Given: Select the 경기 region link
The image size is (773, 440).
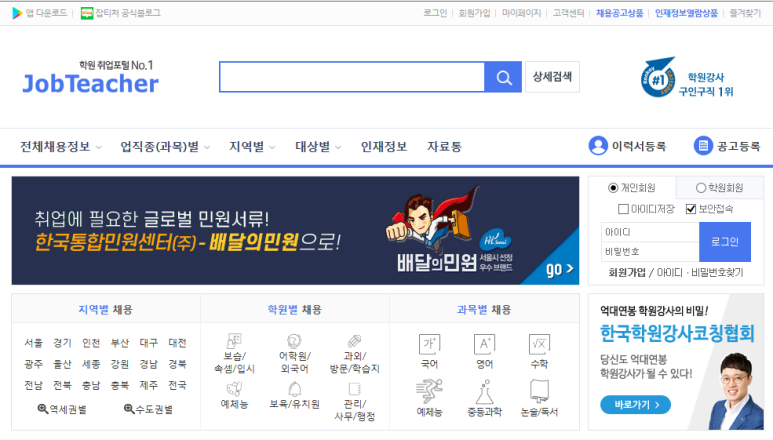Looking at the screenshot, I should (62, 342).
